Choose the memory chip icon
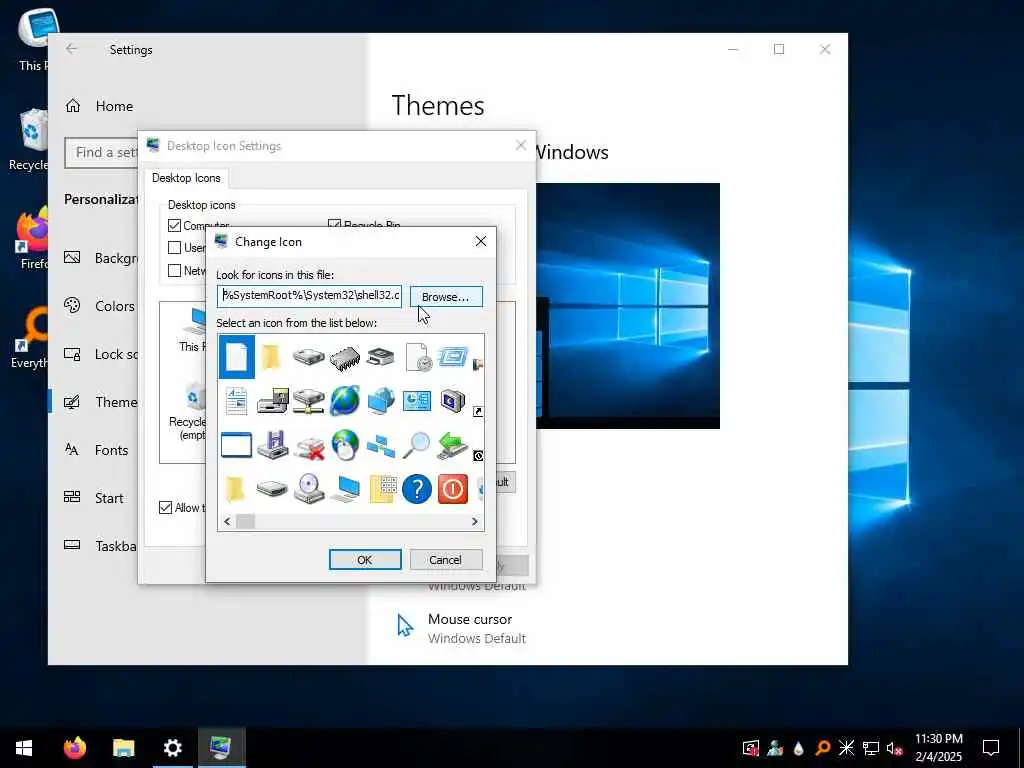Screen dimensions: 1024x768 (x=345, y=358)
